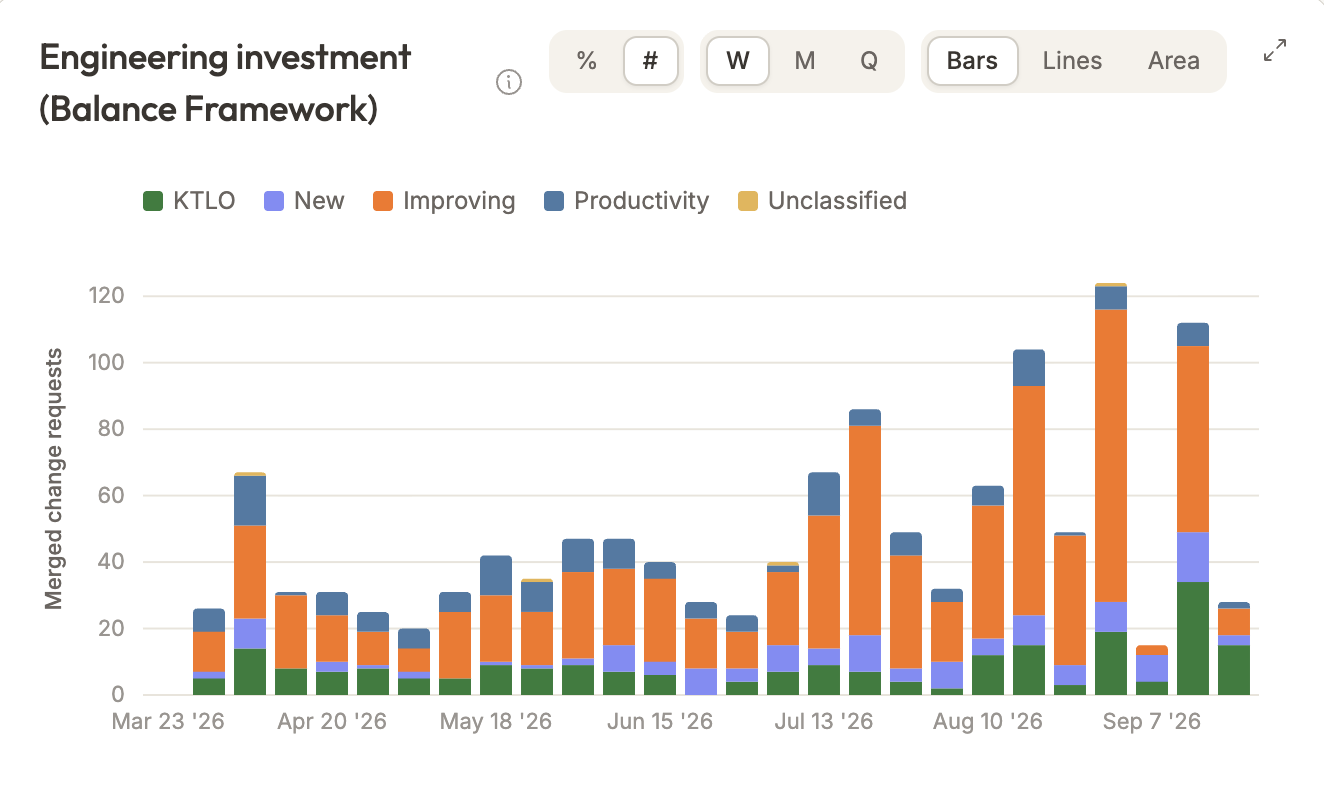1324x788 pixels.
Task: Toggle KTLO series via green legend swatch
Action: [153, 201]
